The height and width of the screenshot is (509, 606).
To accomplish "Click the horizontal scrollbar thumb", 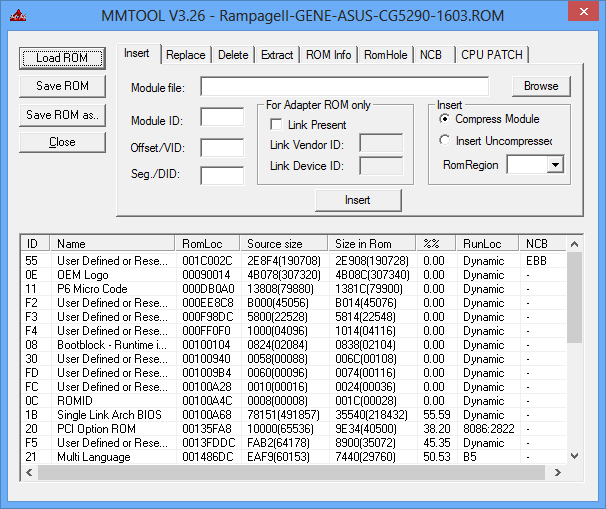I will pyautogui.click(x=291, y=472).
